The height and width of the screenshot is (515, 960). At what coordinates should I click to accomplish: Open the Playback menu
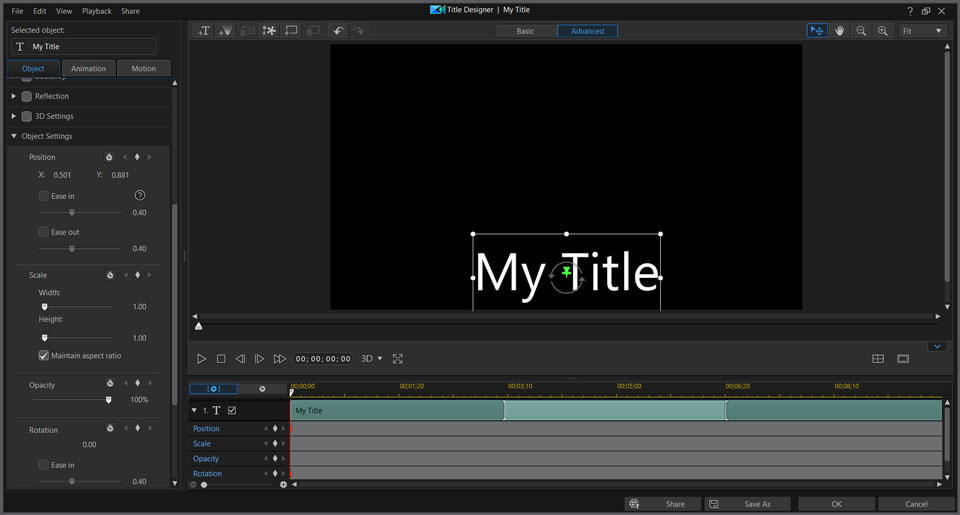click(97, 11)
